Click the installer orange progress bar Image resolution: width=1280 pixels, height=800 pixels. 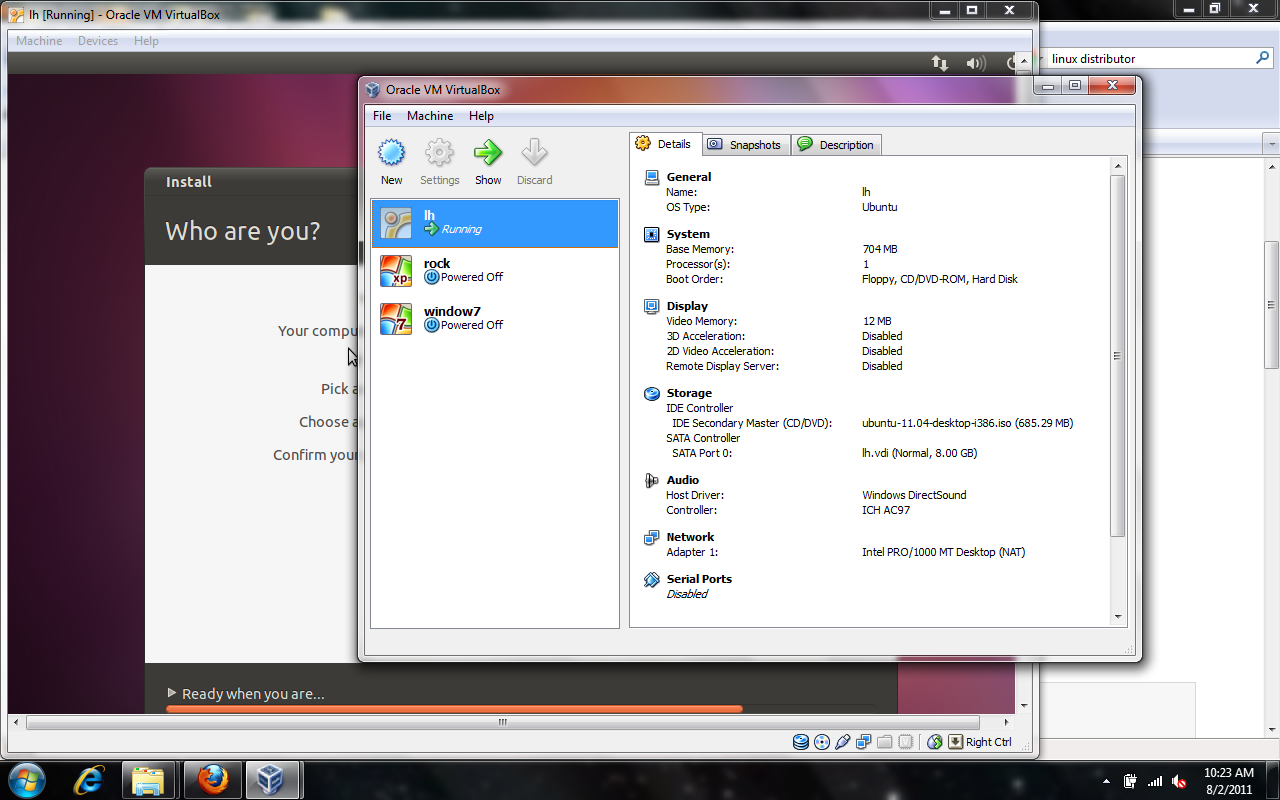point(454,709)
